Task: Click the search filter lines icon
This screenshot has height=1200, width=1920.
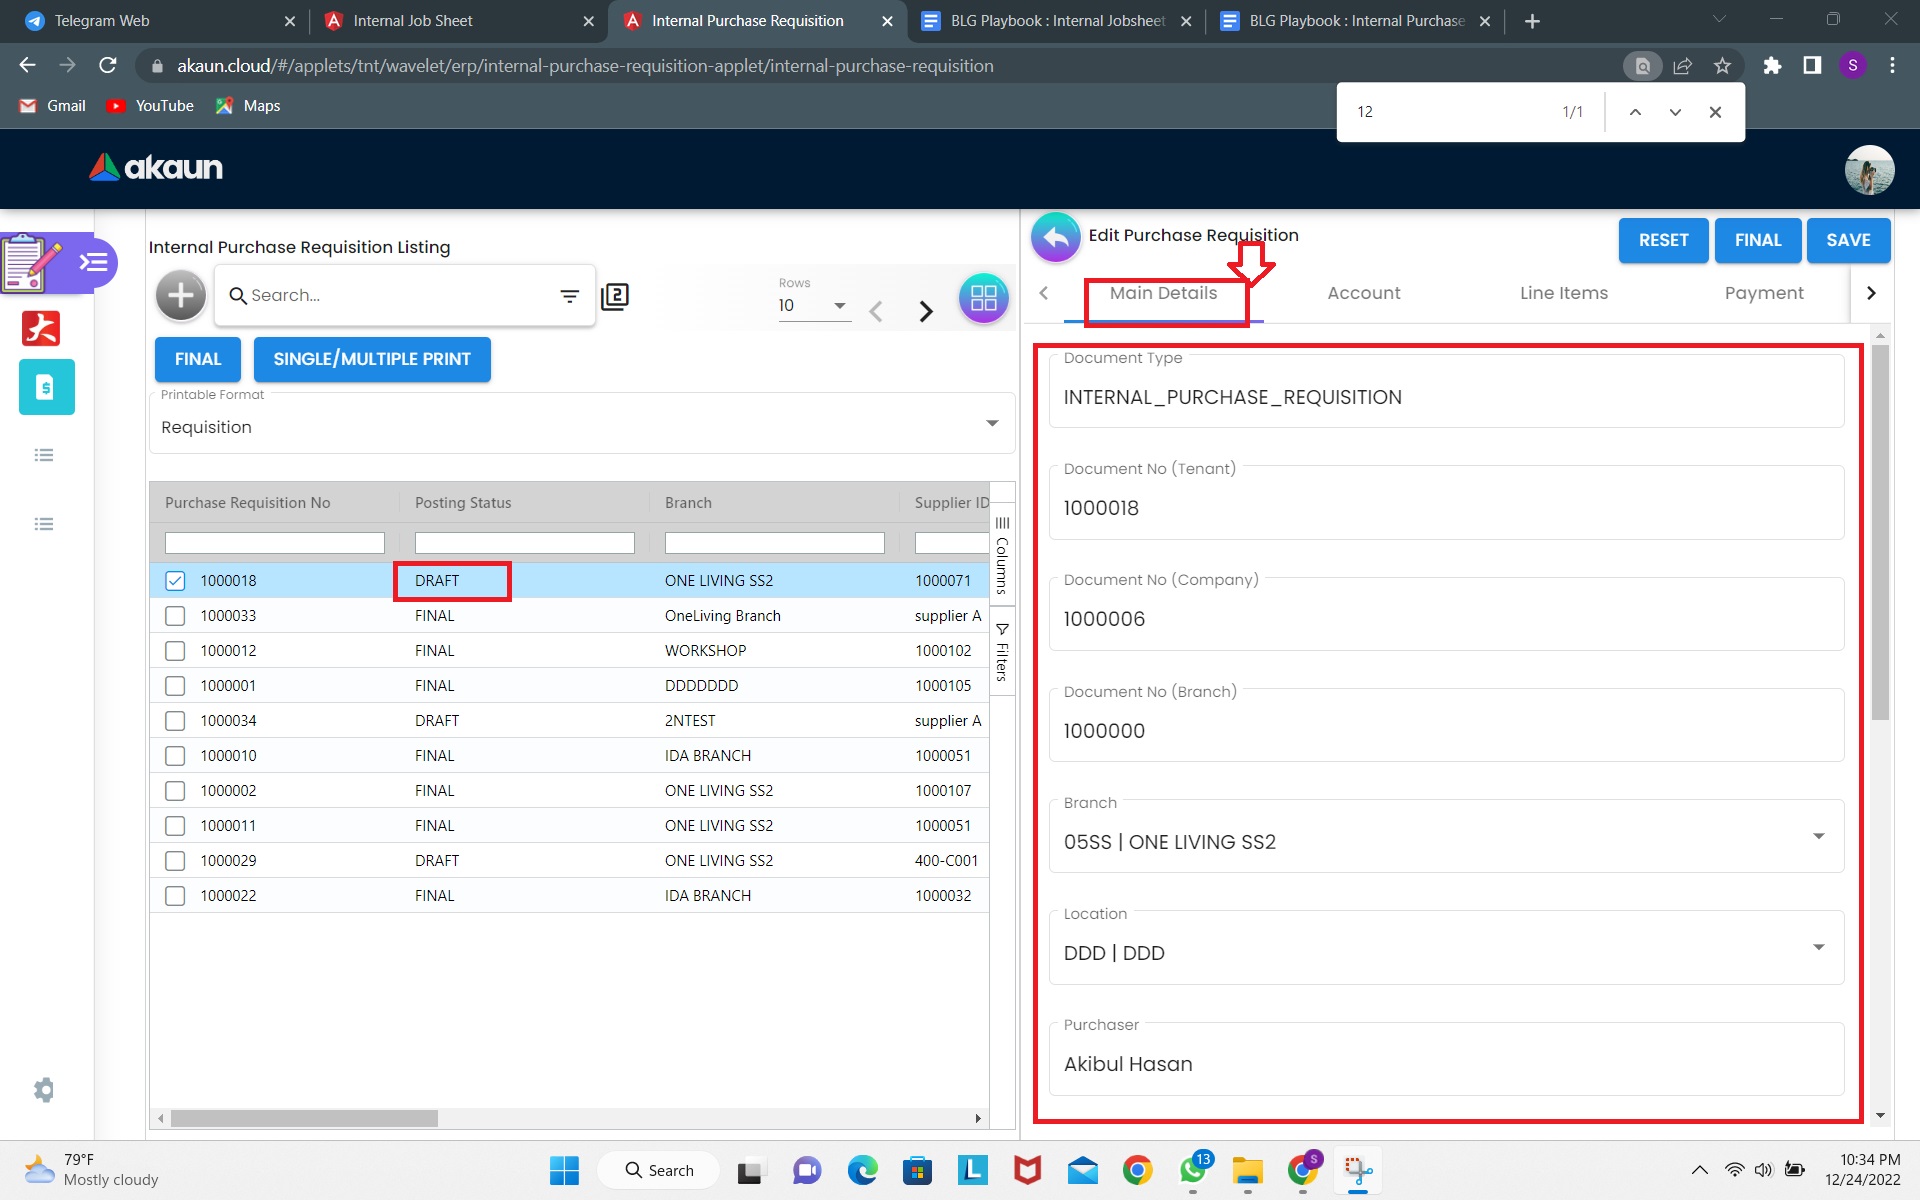Action: [x=569, y=296]
